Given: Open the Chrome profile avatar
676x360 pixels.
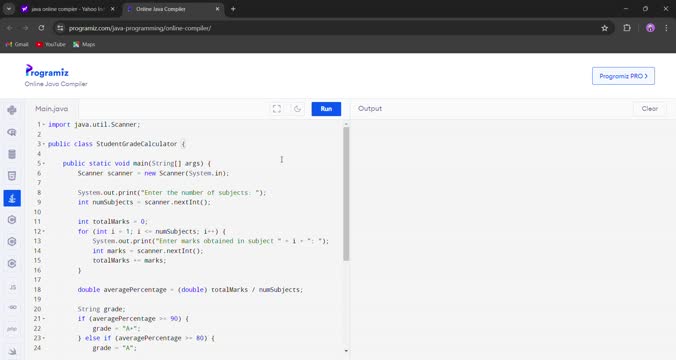Looking at the screenshot, I should [650, 28].
